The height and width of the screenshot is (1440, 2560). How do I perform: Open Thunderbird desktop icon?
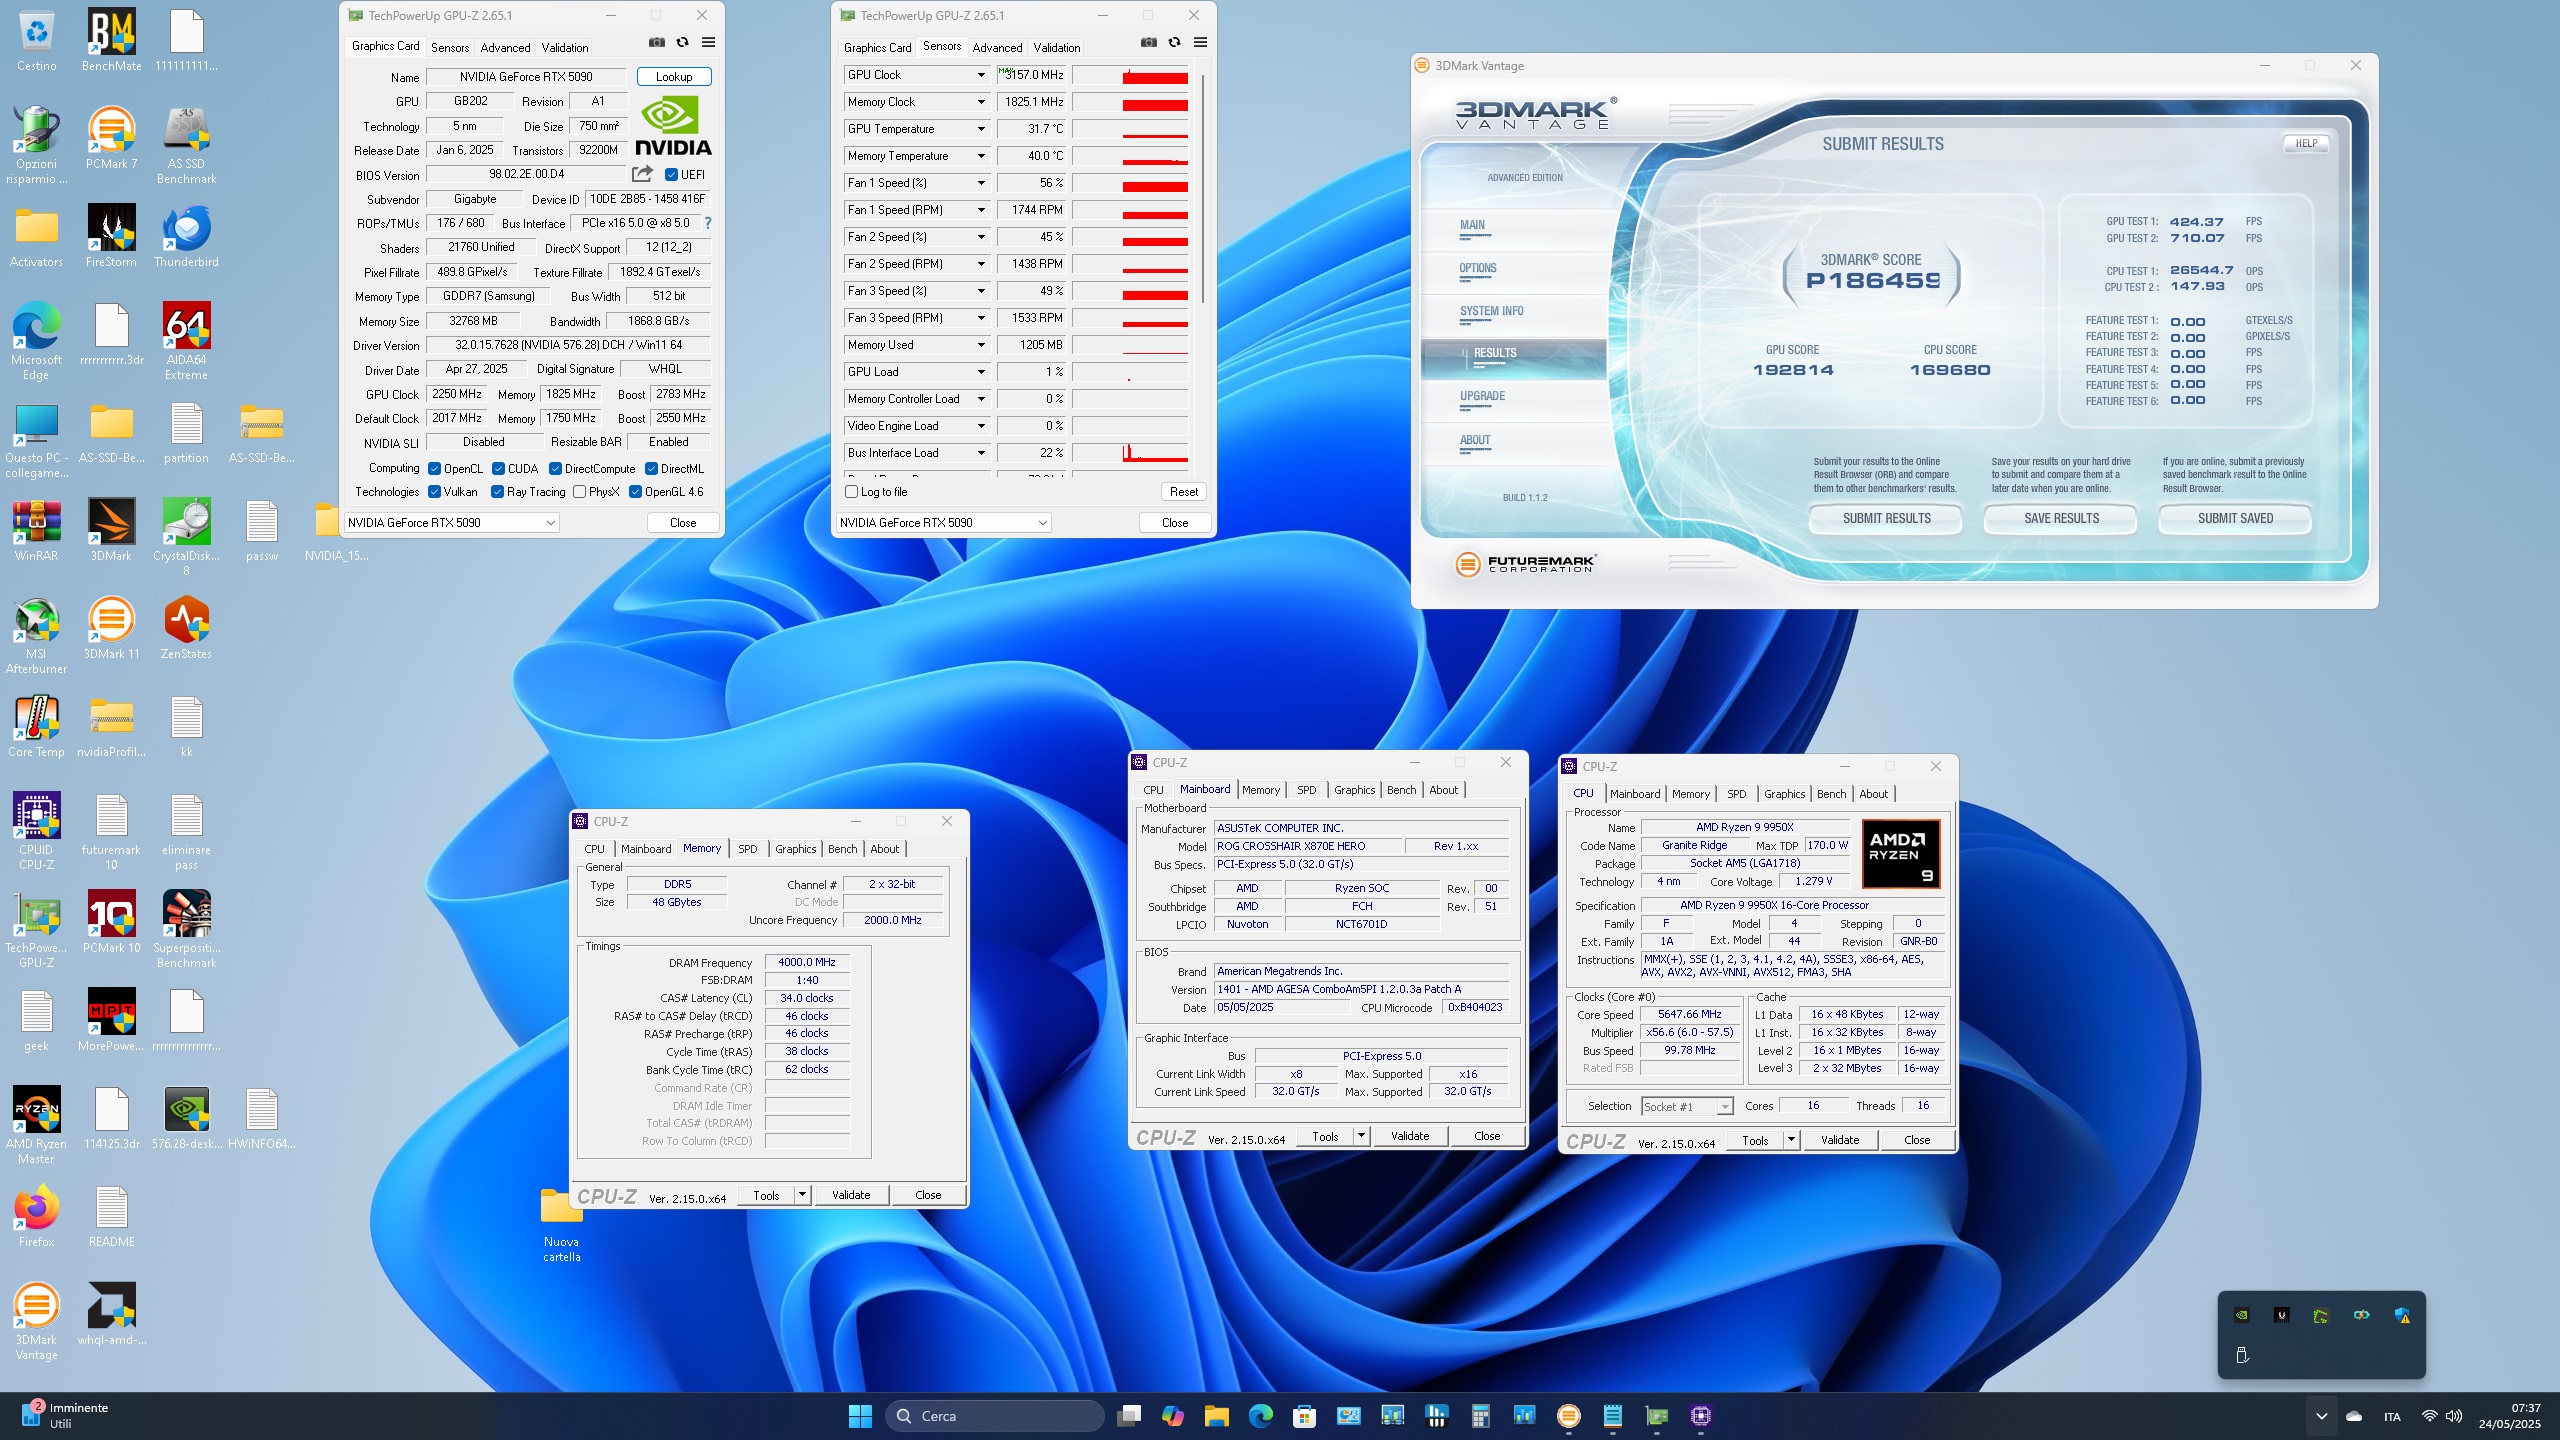(x=186, y=237)
